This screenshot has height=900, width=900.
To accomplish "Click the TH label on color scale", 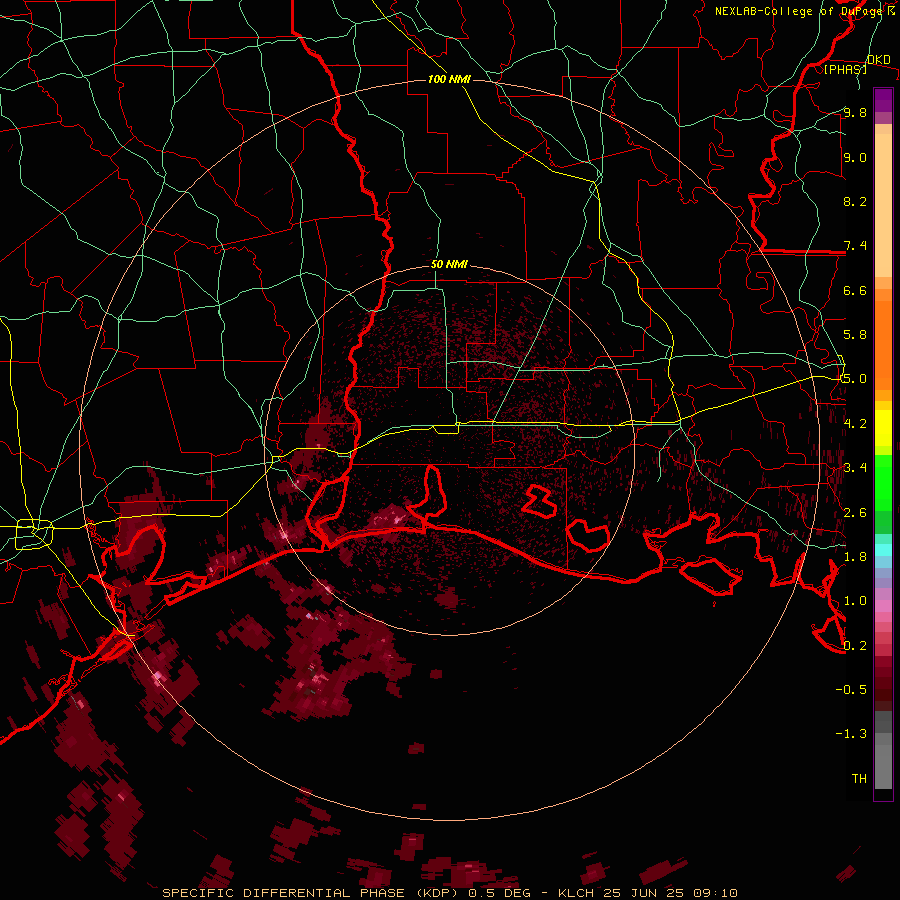I will click(859, 779).
